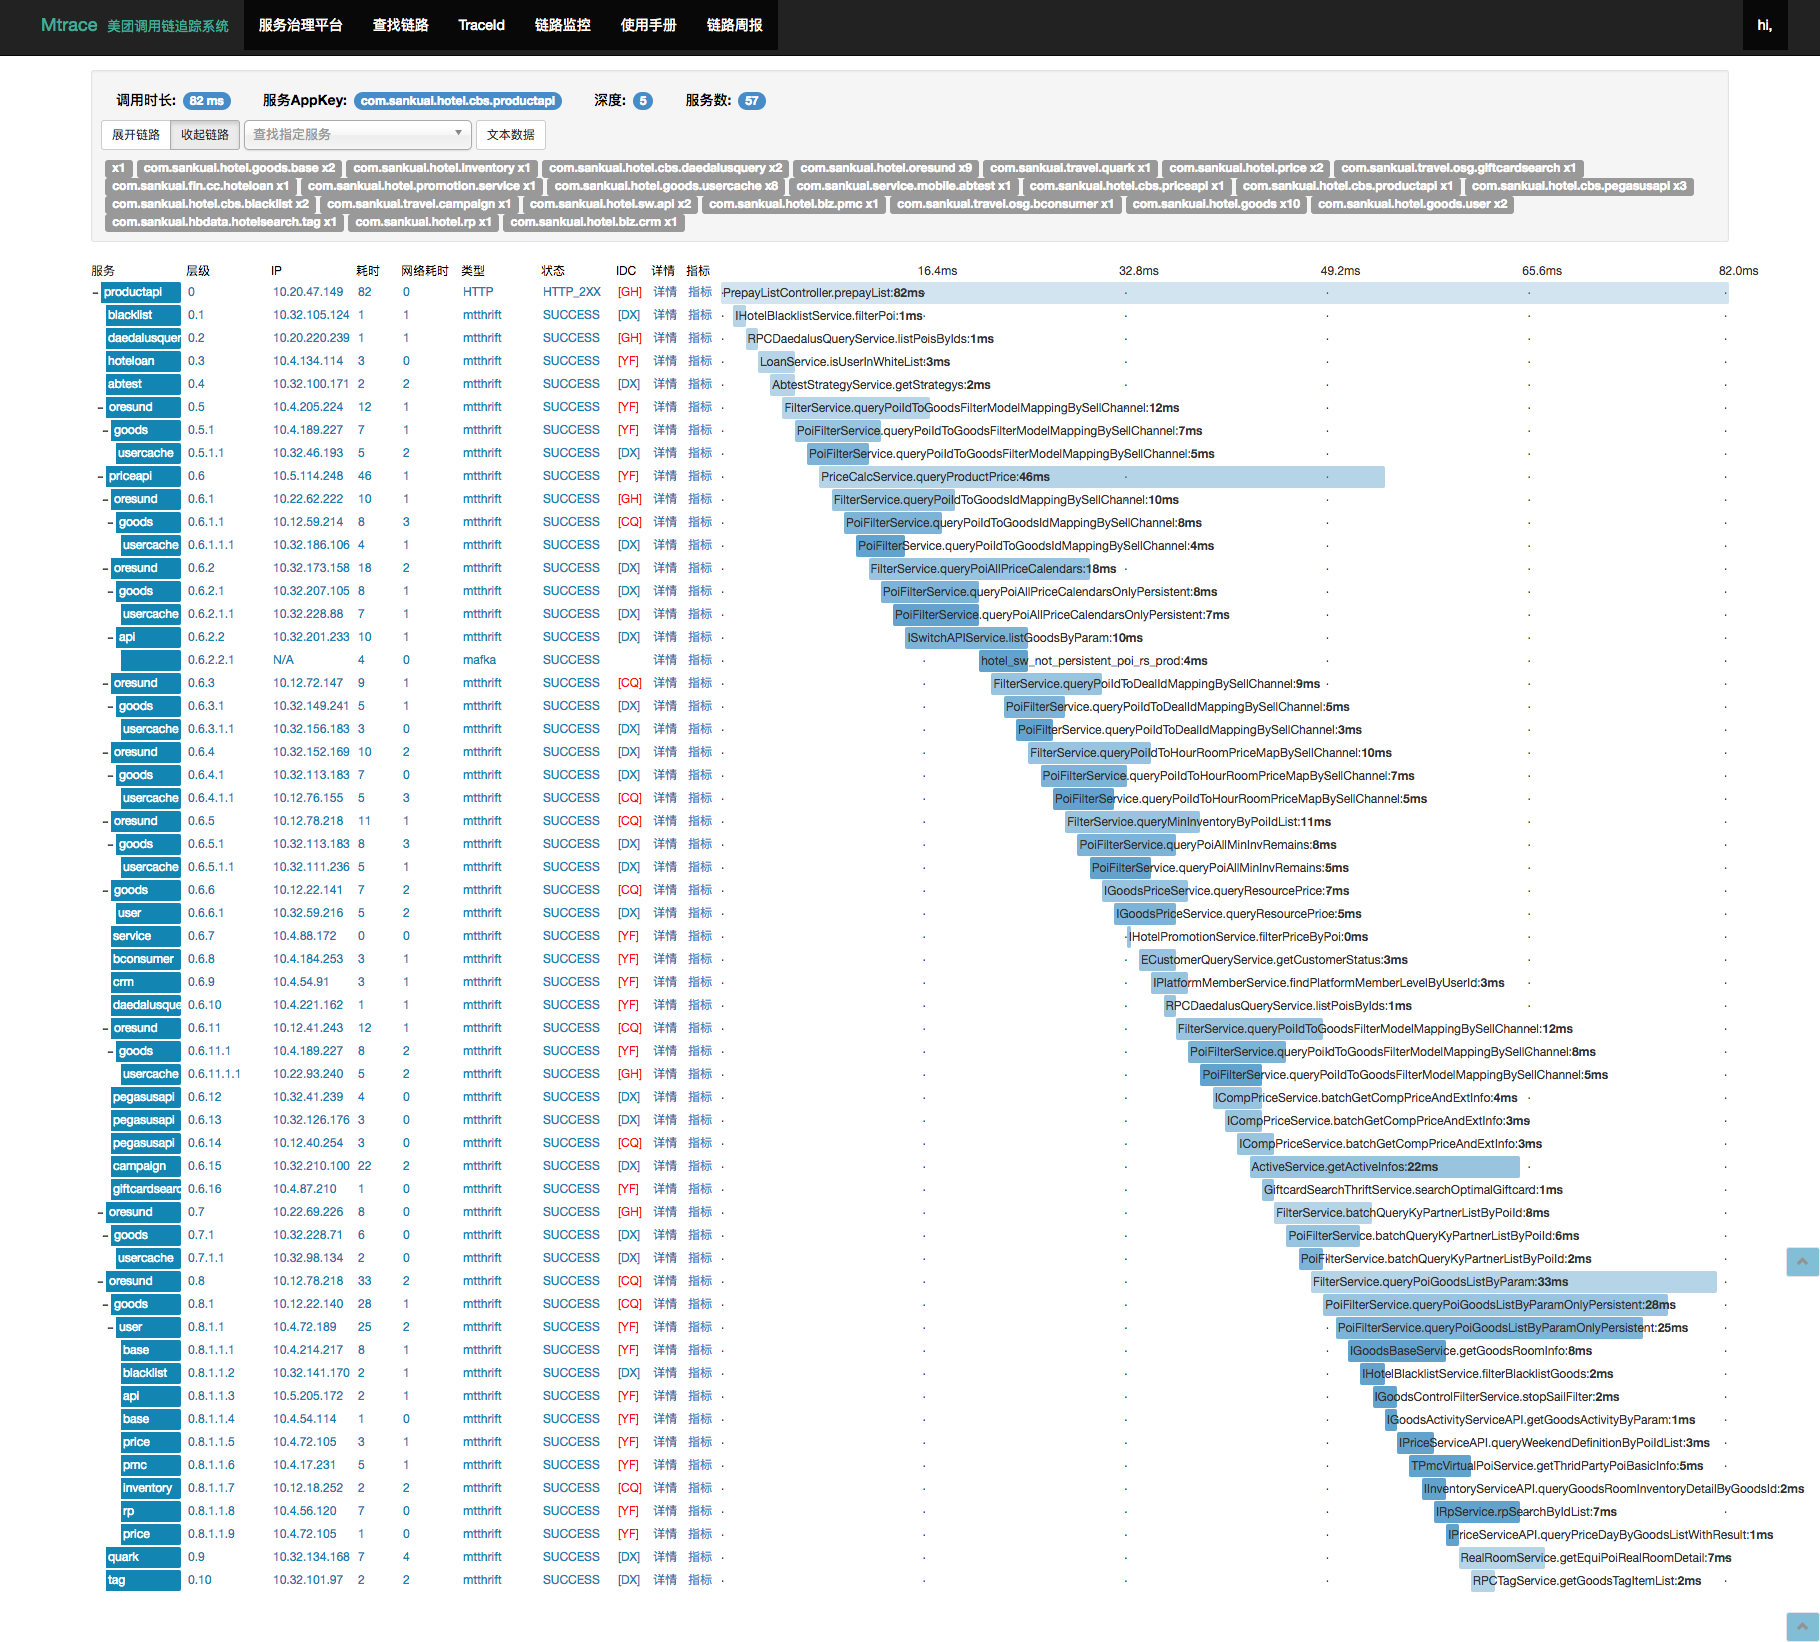Screen dimensions: 1820x1642
Task: Click mafka type in row 0.6.2.2.1
Action: 479,660
